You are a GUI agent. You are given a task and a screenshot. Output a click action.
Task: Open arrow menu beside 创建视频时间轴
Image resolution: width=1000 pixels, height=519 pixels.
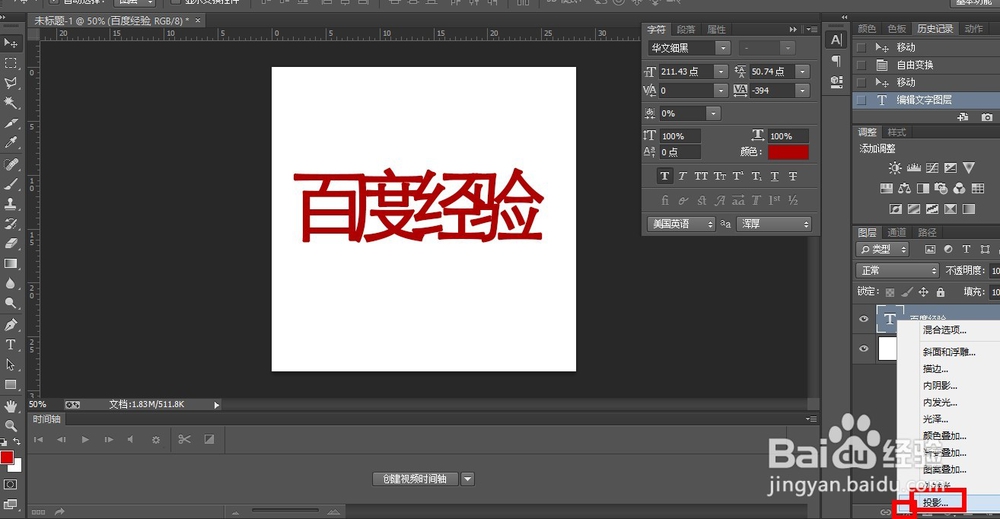(x=467, y=479)
